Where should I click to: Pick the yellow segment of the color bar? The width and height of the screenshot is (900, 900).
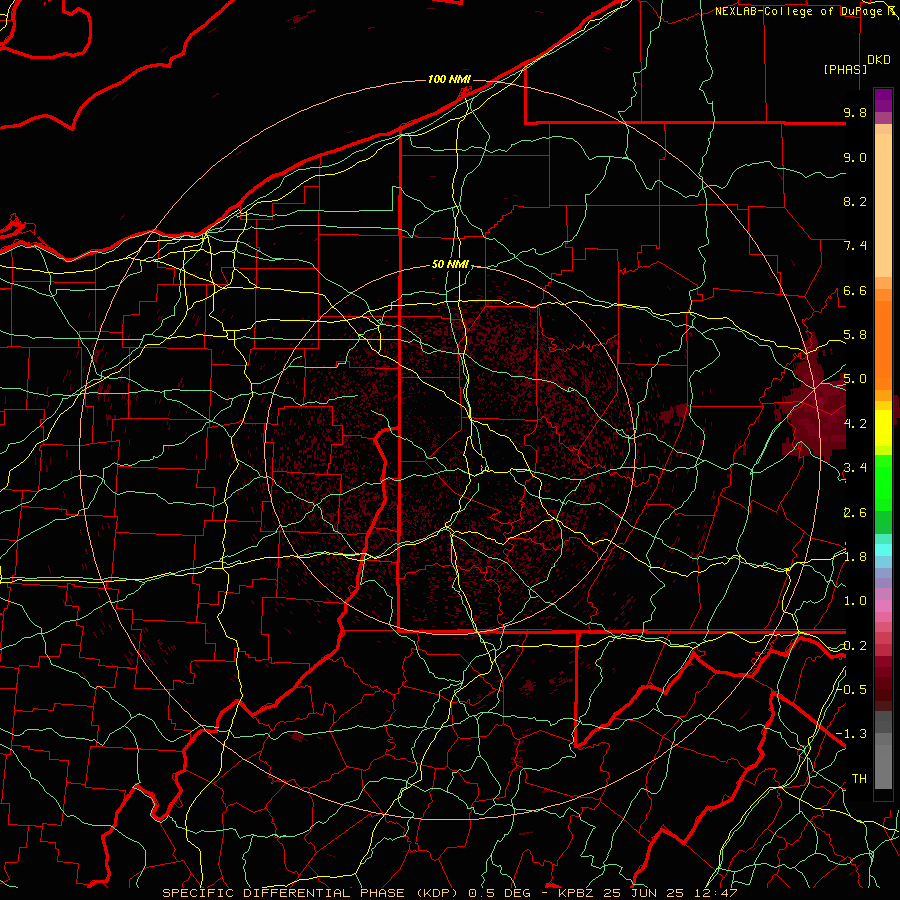[x=883, y=428]
